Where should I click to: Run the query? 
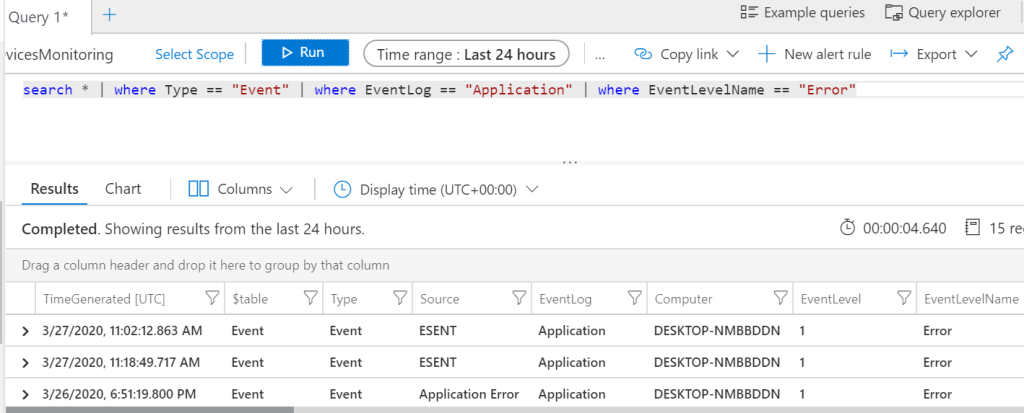305,53
